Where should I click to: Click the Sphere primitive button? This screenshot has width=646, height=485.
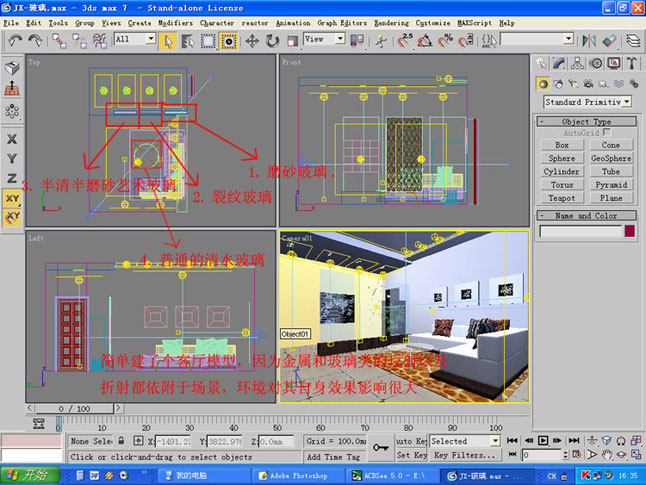[x=562, y=158]
